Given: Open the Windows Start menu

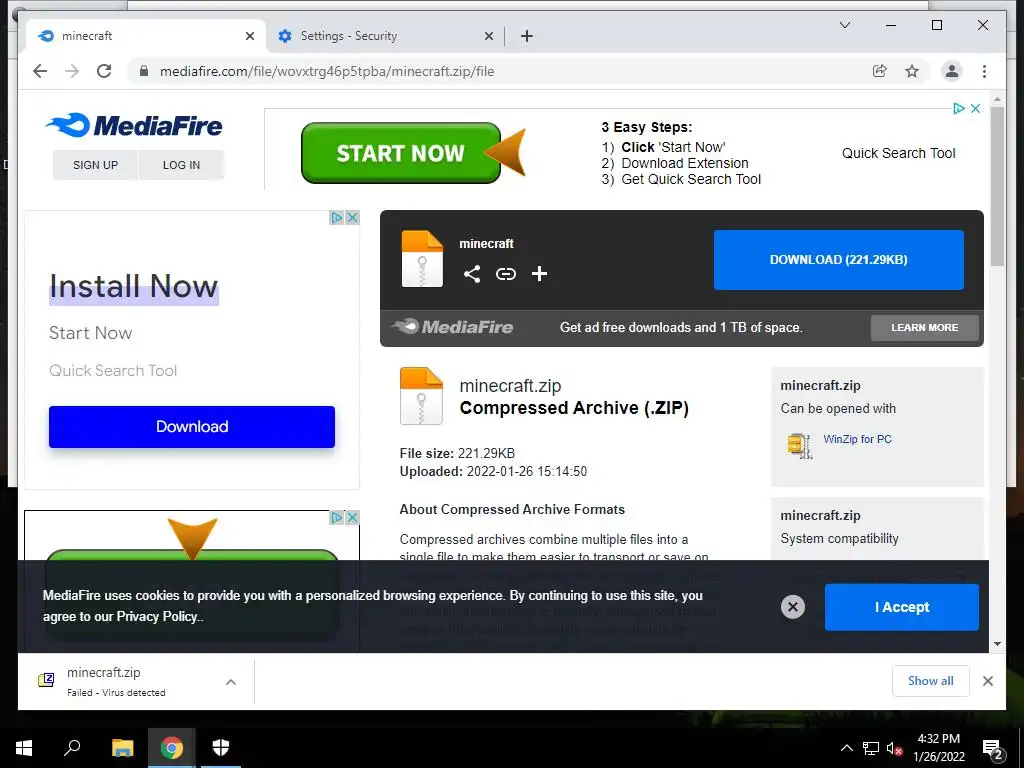Looking at the screenshot, I should [24, 748].
